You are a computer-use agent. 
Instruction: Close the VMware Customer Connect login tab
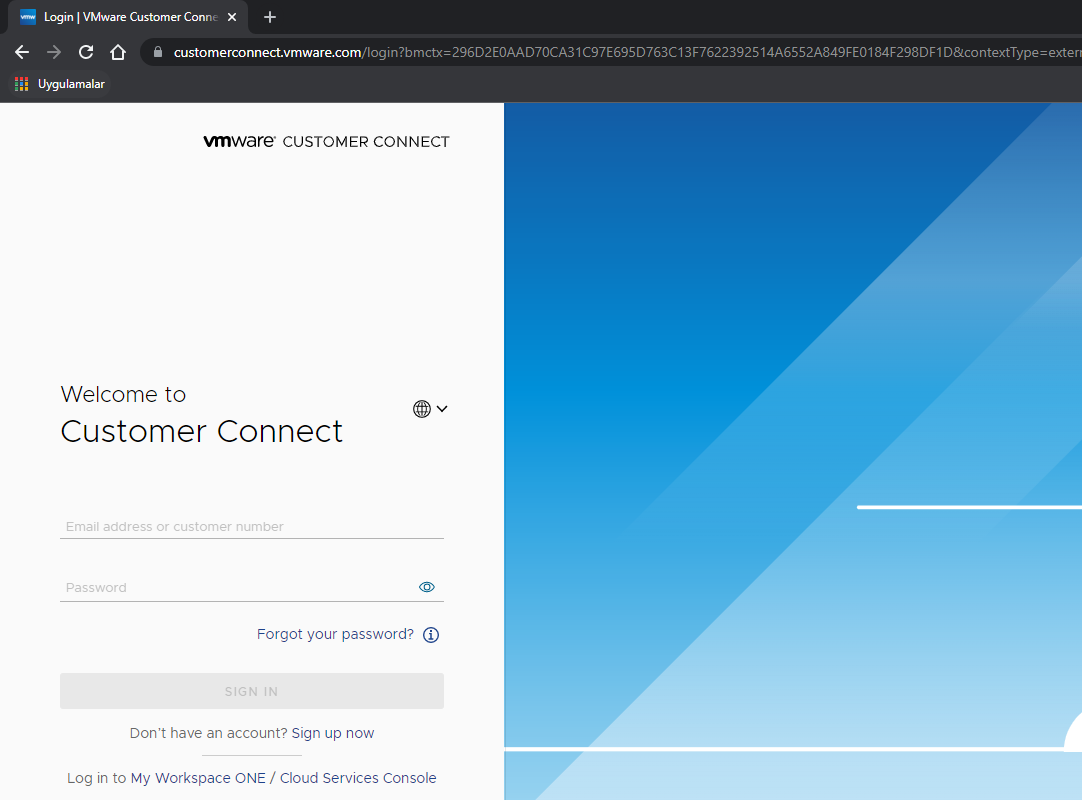232,17
